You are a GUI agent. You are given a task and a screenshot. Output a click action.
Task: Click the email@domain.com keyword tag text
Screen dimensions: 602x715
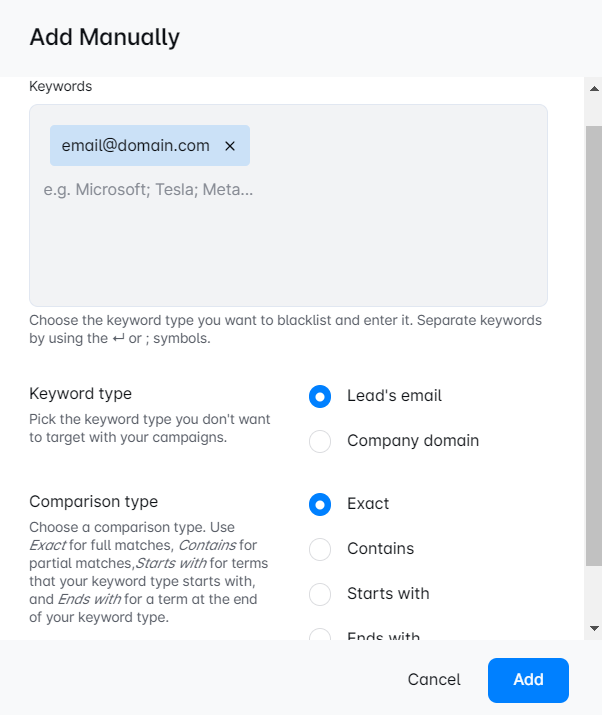click(x=135, y=146)
